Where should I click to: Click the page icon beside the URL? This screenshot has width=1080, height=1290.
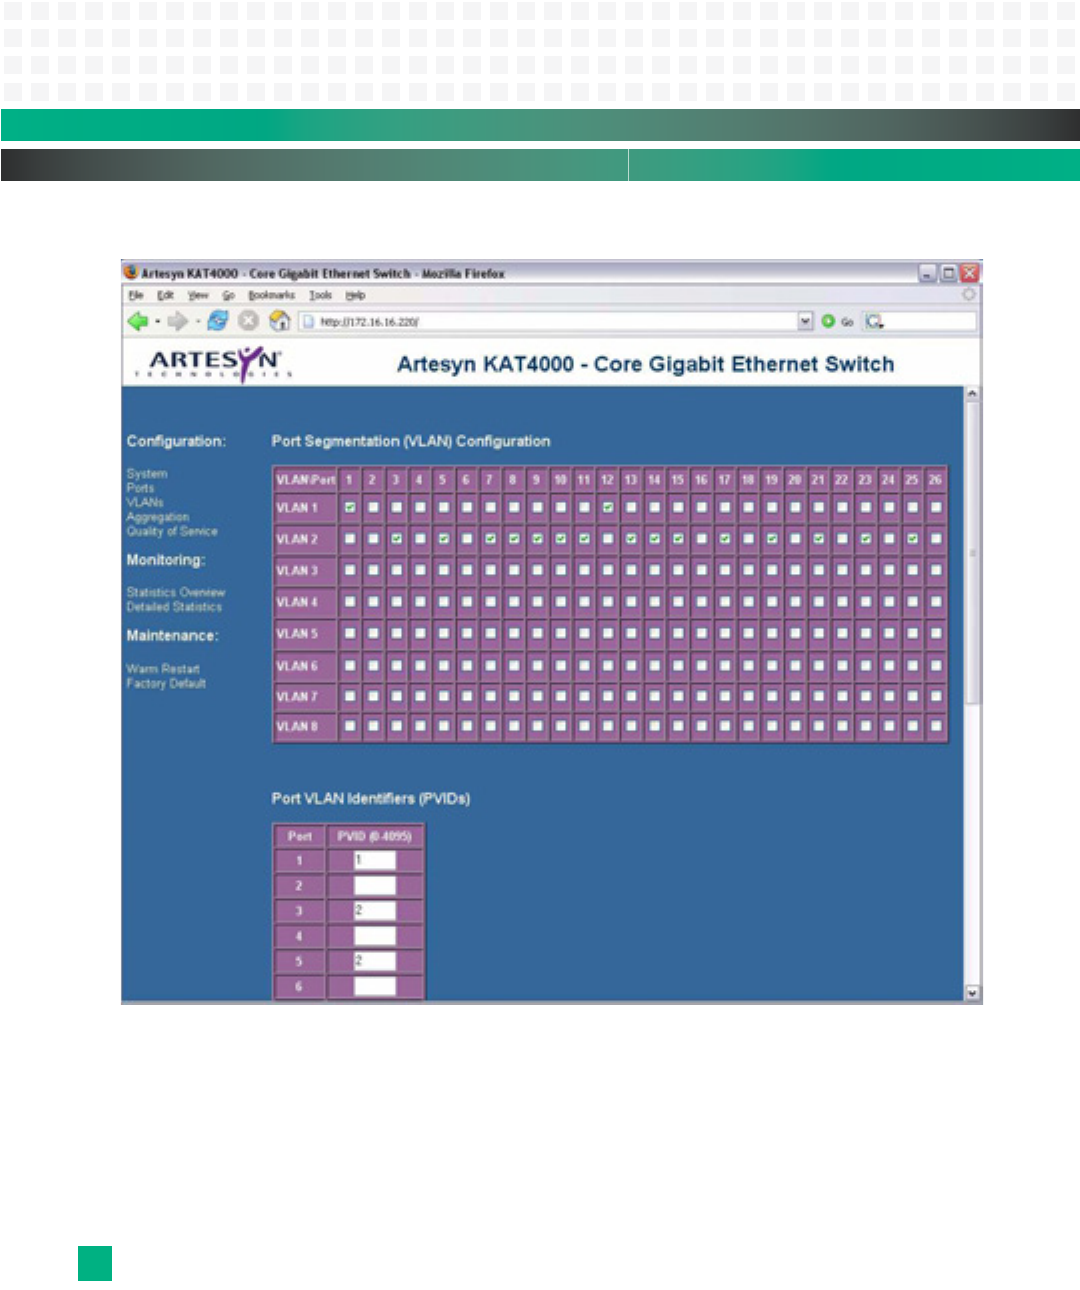(x=309, y=321)
